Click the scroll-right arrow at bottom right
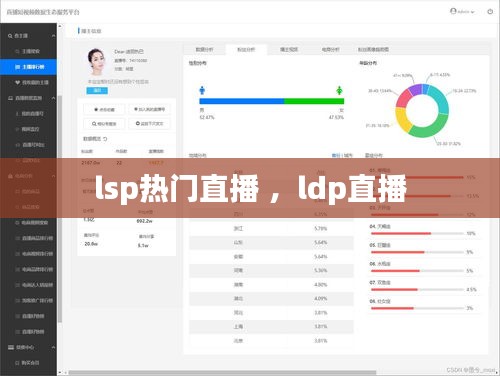The image size is (500, 376). point(496,373)
